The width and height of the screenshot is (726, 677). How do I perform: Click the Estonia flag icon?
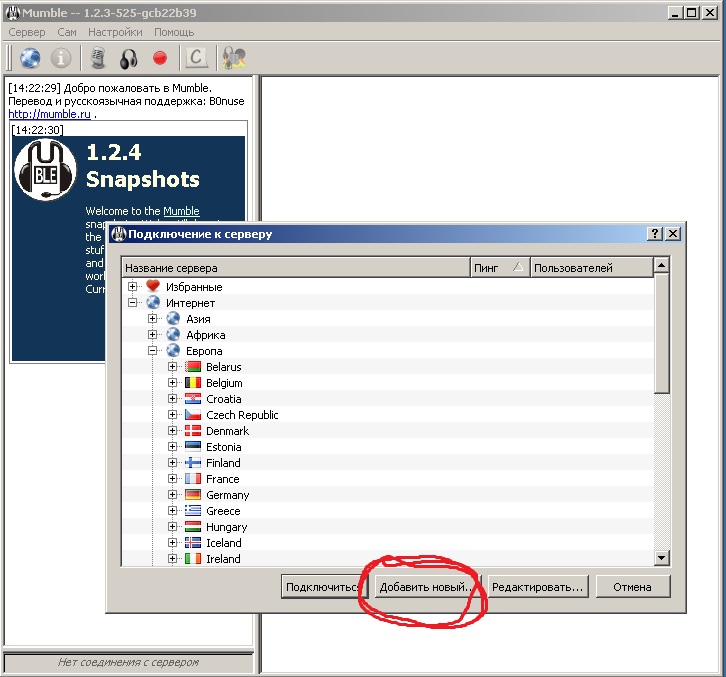pyautogui.click(x=193, y=447)
